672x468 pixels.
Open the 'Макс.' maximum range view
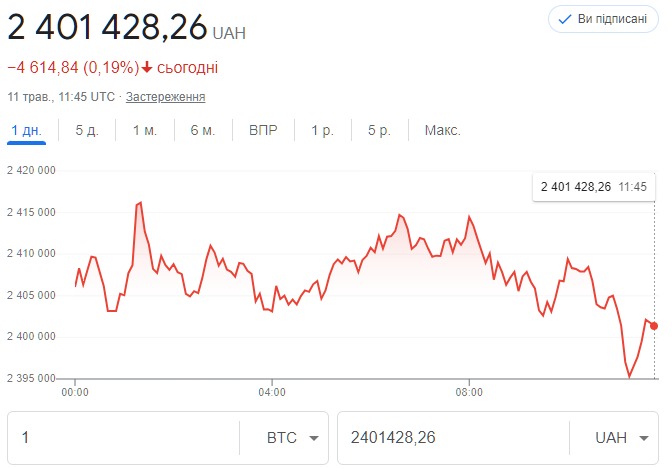[442, 131]
